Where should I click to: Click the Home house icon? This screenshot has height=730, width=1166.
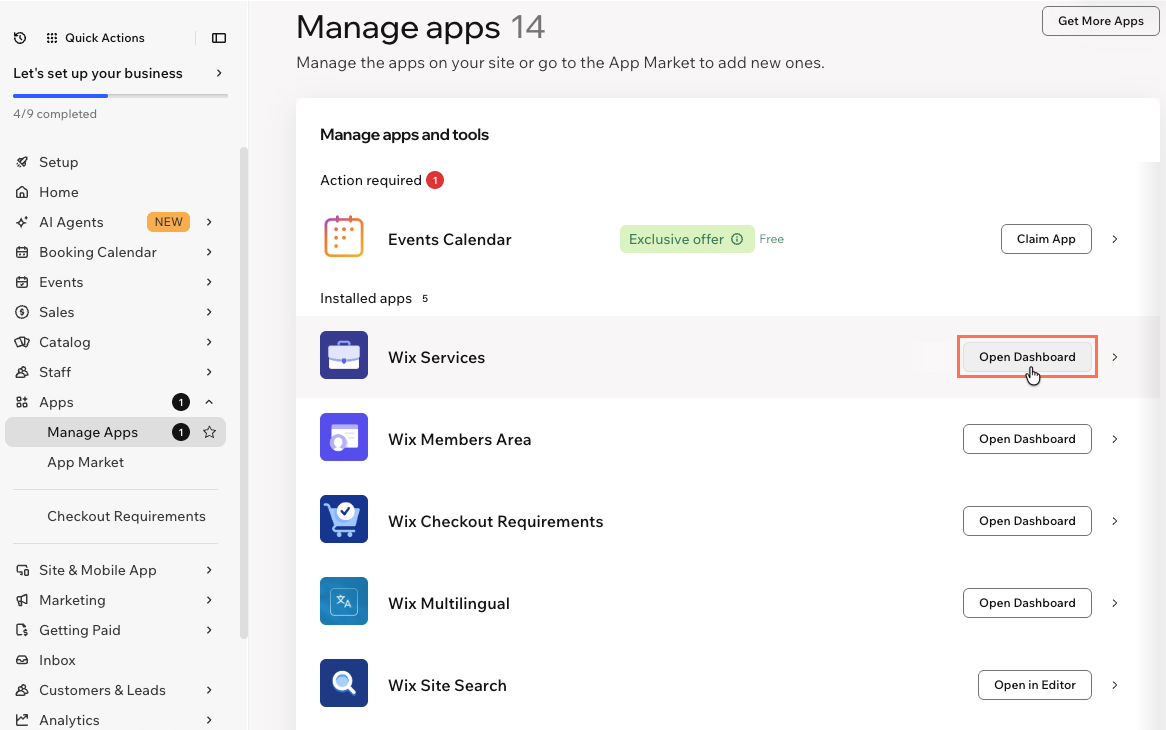click(22, 192)
